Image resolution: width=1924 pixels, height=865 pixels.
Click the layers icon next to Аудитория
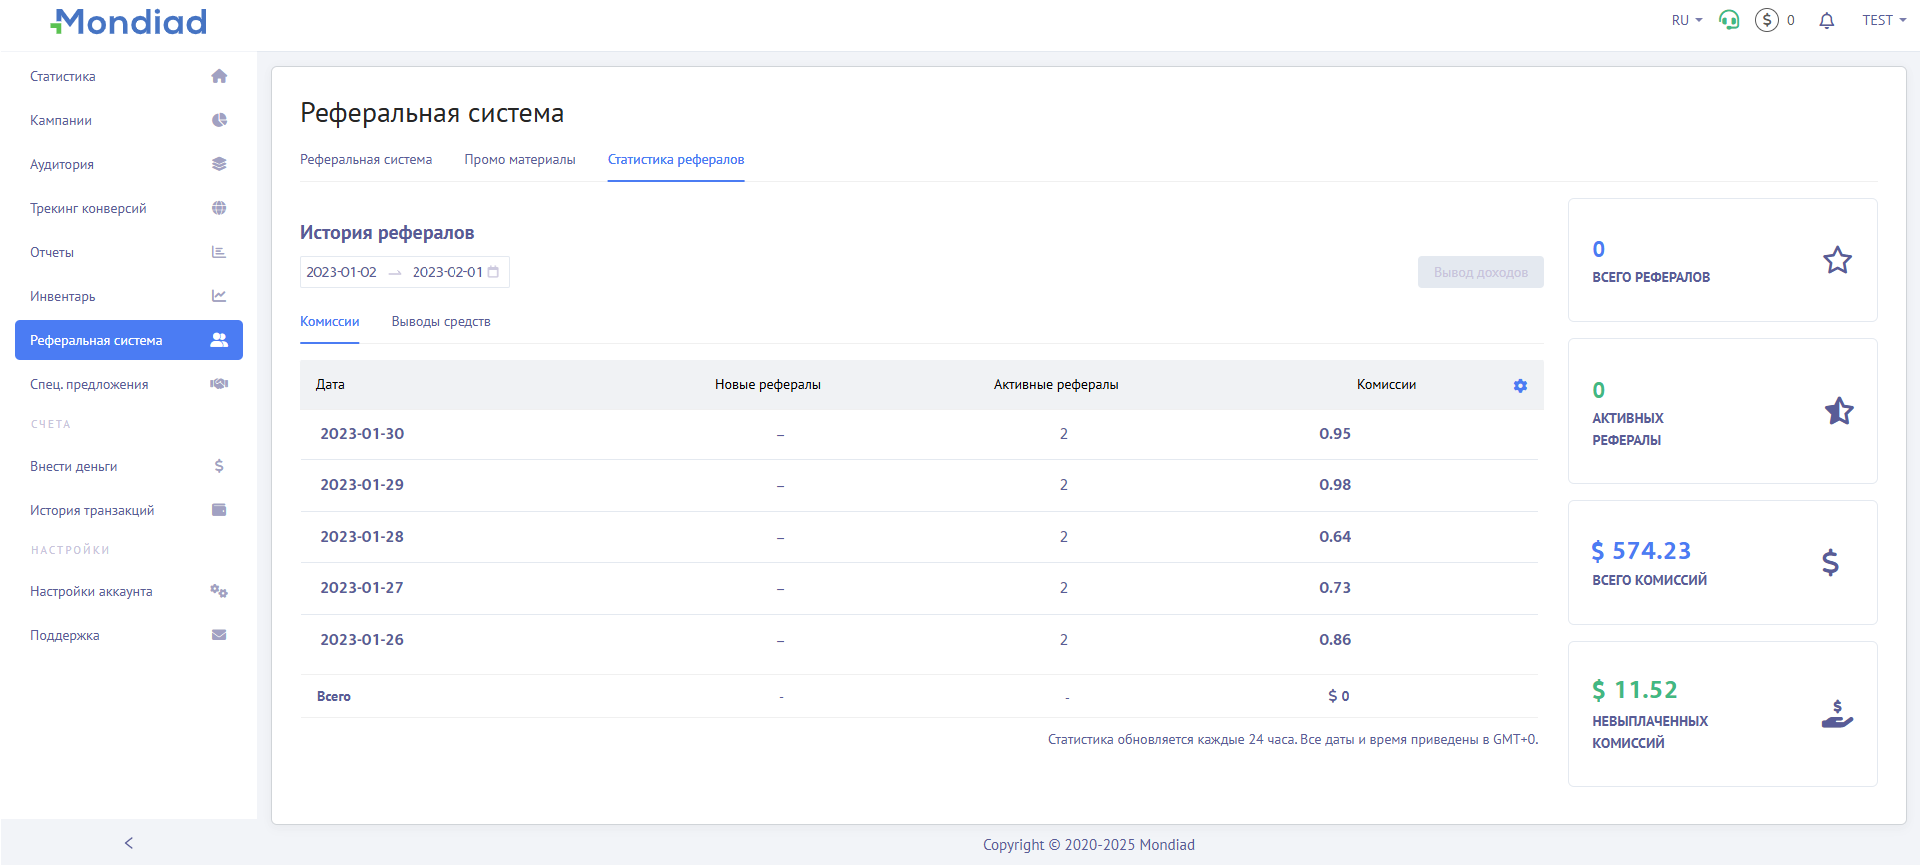(x=219, y=164)
